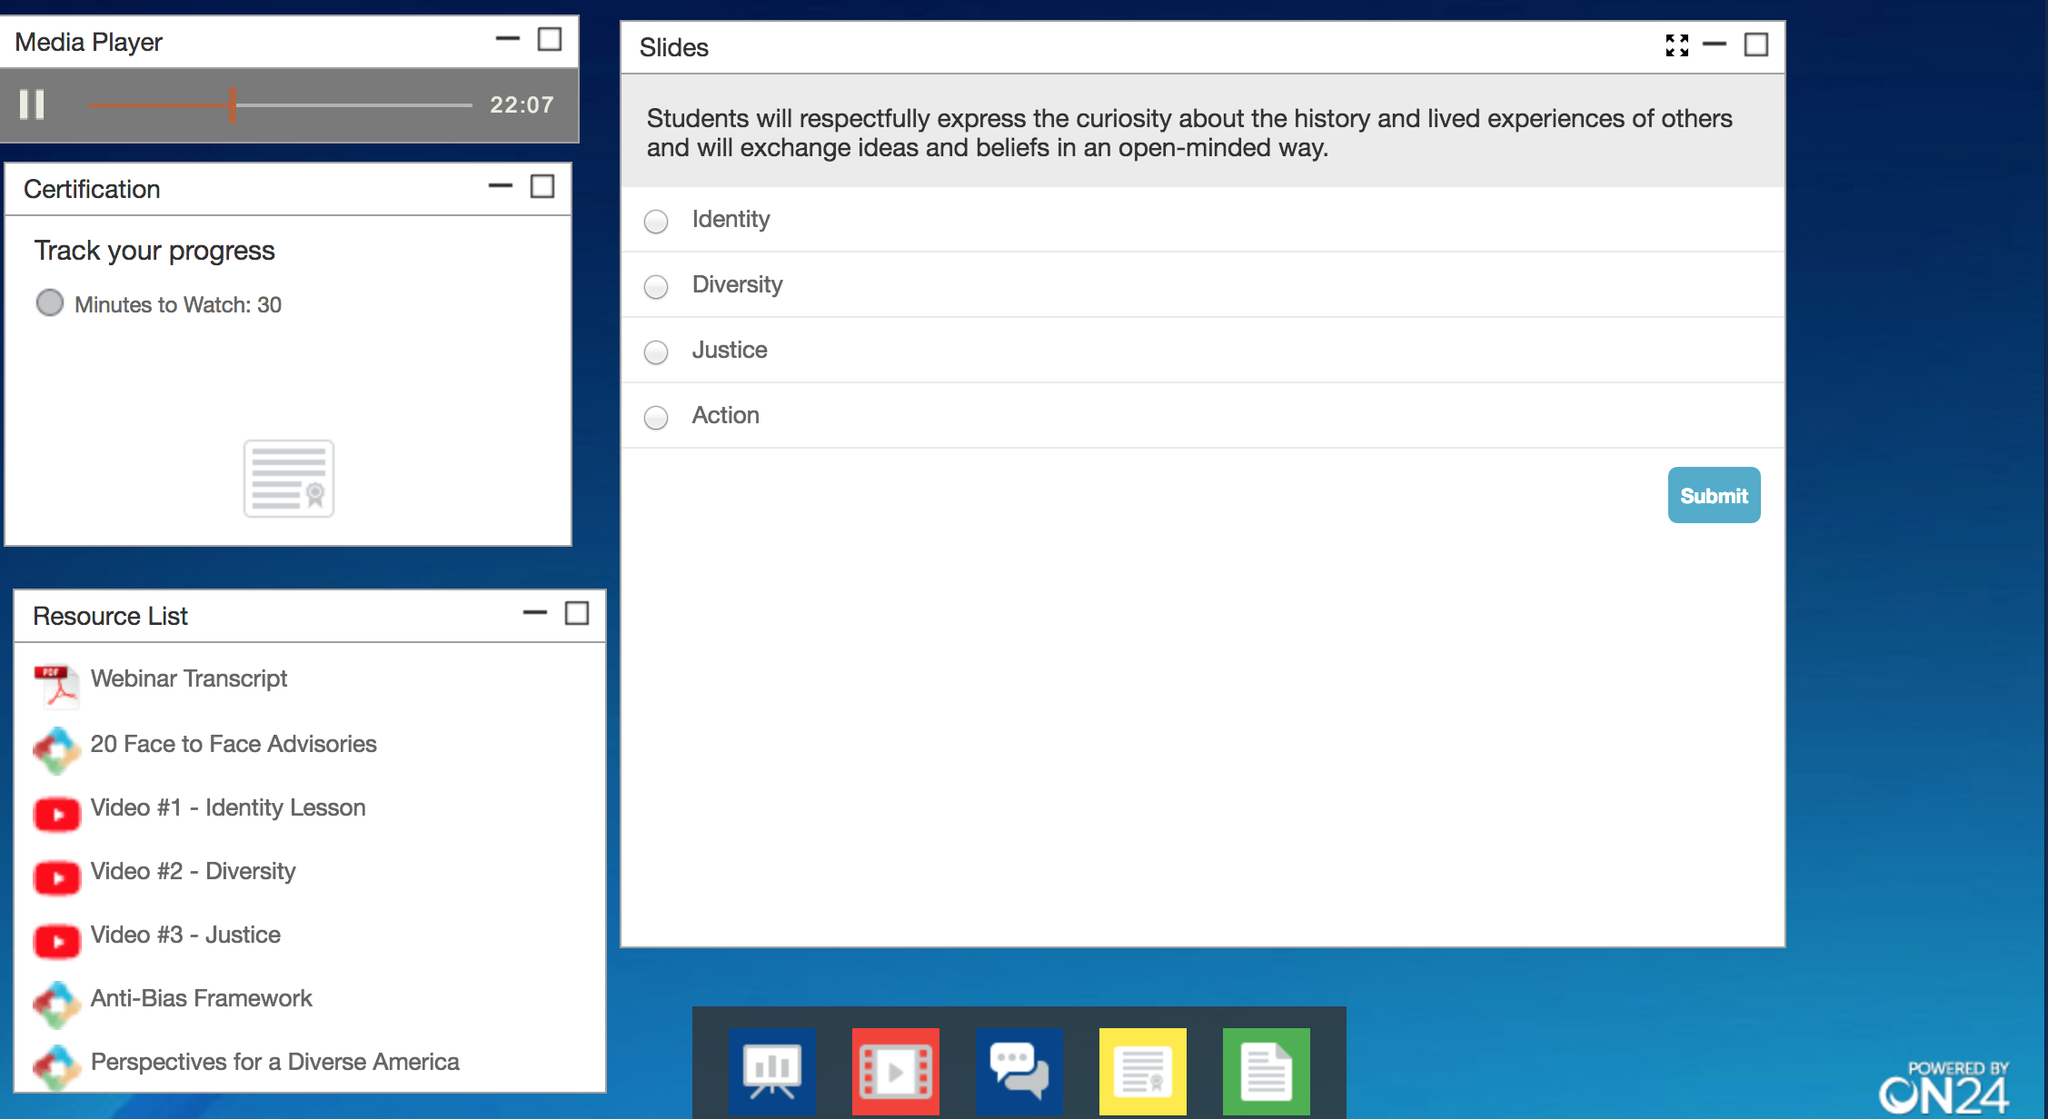This screenshot has width=2048, height=1119.
Task: Select the Diversity radio option
Action: (x=656, y=287)
